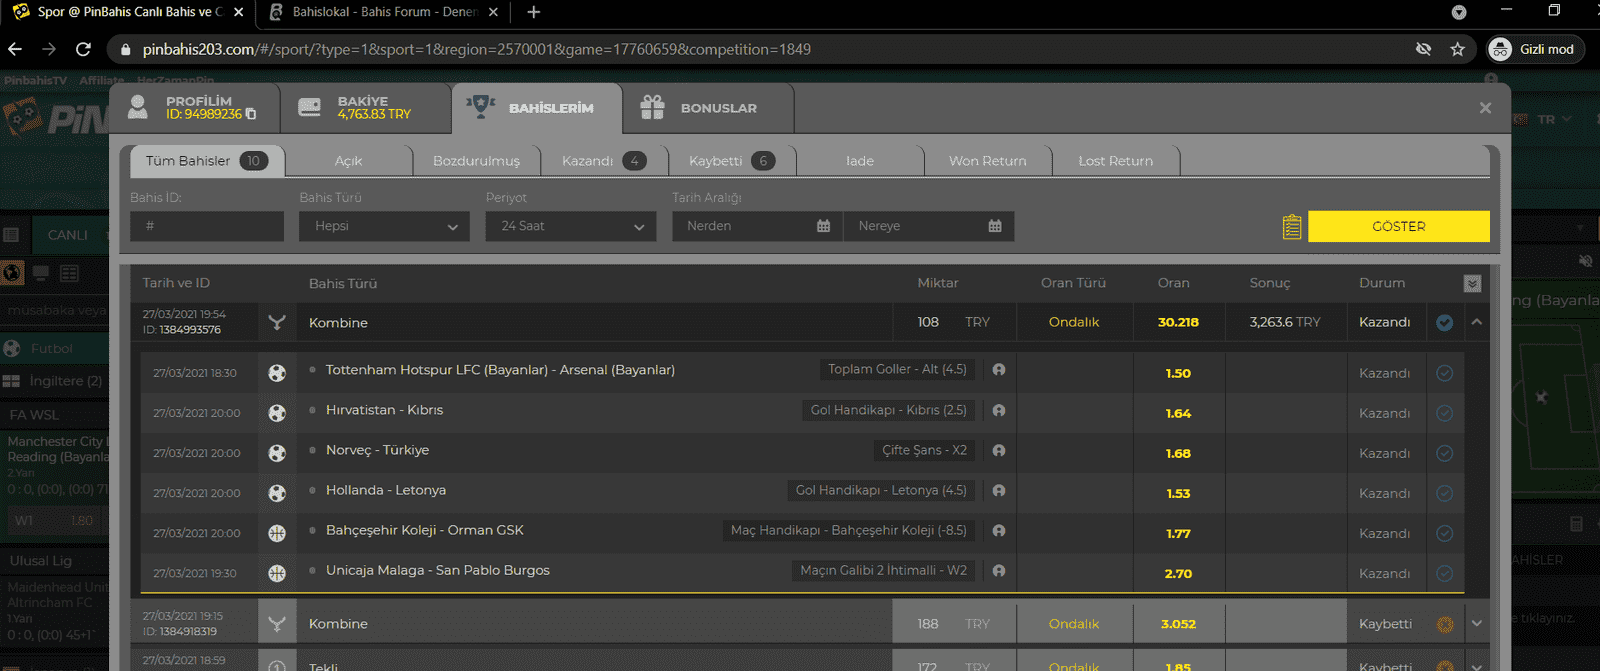
Task: Click the Nerden start date field
Action: 757,226
